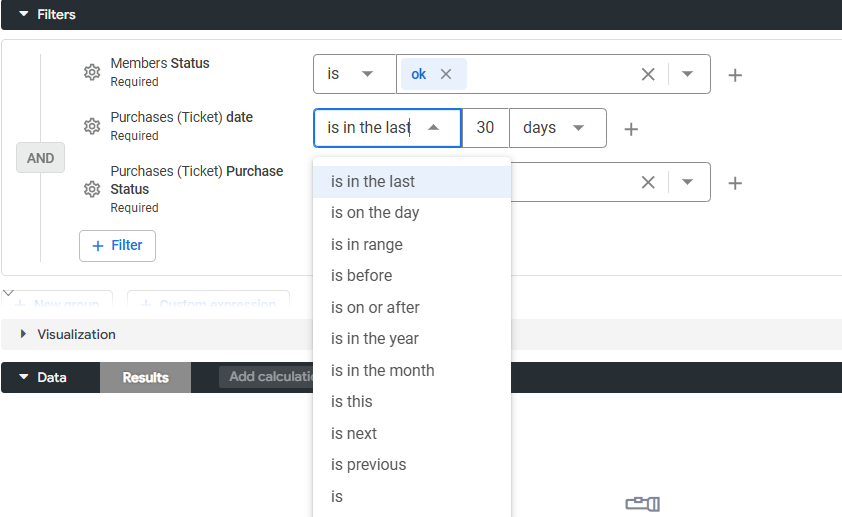The image size is (842, 517).
Task: Select 'is in the month' option
Action: [x=412, y=370]
